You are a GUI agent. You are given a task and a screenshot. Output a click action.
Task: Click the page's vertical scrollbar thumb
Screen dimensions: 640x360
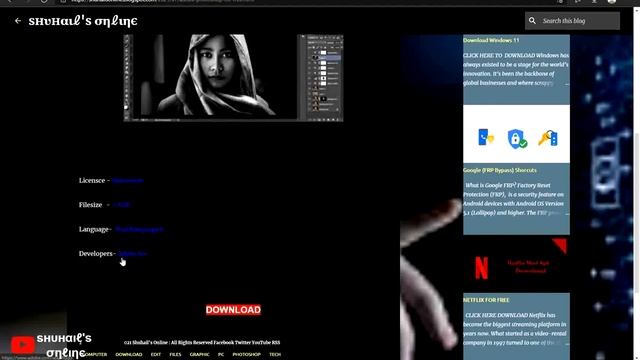point(636,212)
